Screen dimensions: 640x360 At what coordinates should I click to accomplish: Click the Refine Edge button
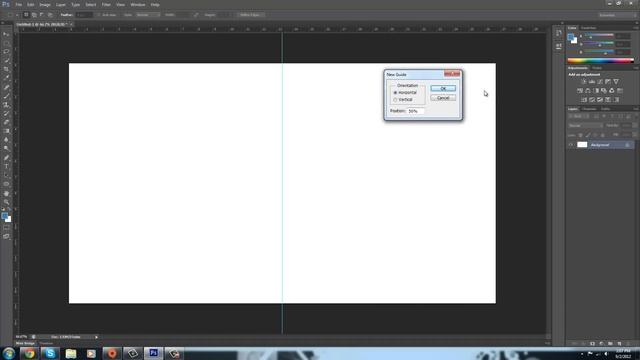(250, 15)
